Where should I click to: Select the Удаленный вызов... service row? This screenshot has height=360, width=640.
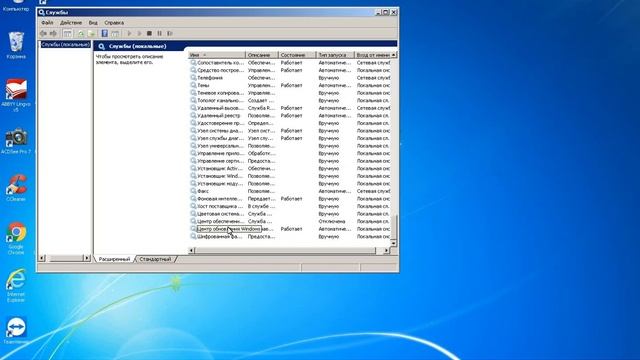coord(290,108)
